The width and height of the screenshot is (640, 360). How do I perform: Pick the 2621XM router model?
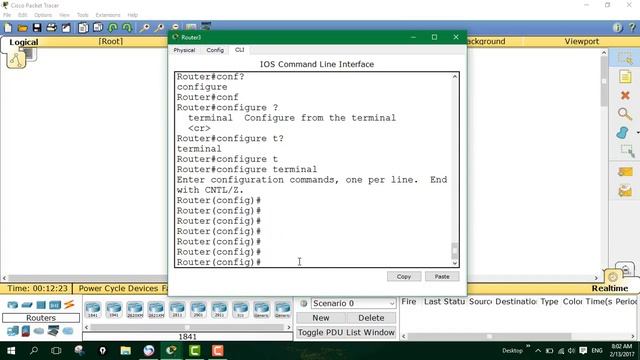[x=156, y=309]
